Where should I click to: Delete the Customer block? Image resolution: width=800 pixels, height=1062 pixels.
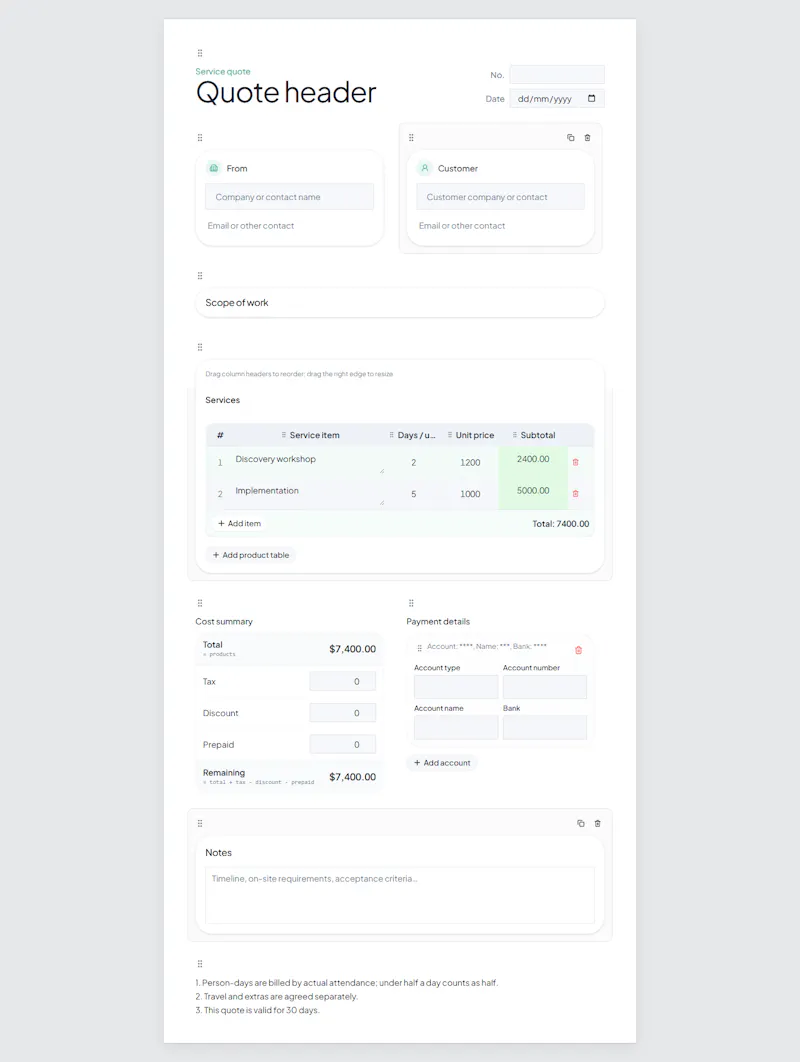tap(587, 137)
